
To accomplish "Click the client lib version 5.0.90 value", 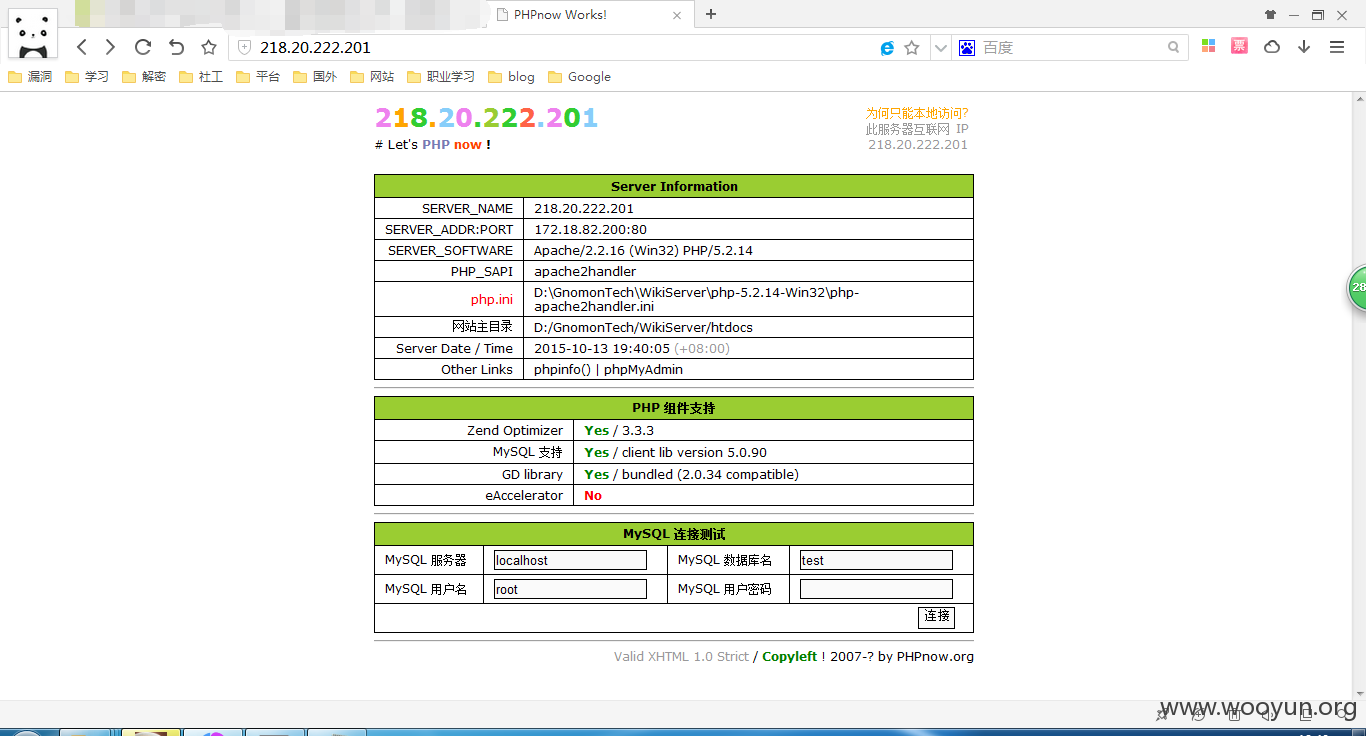I will point(694,452).
